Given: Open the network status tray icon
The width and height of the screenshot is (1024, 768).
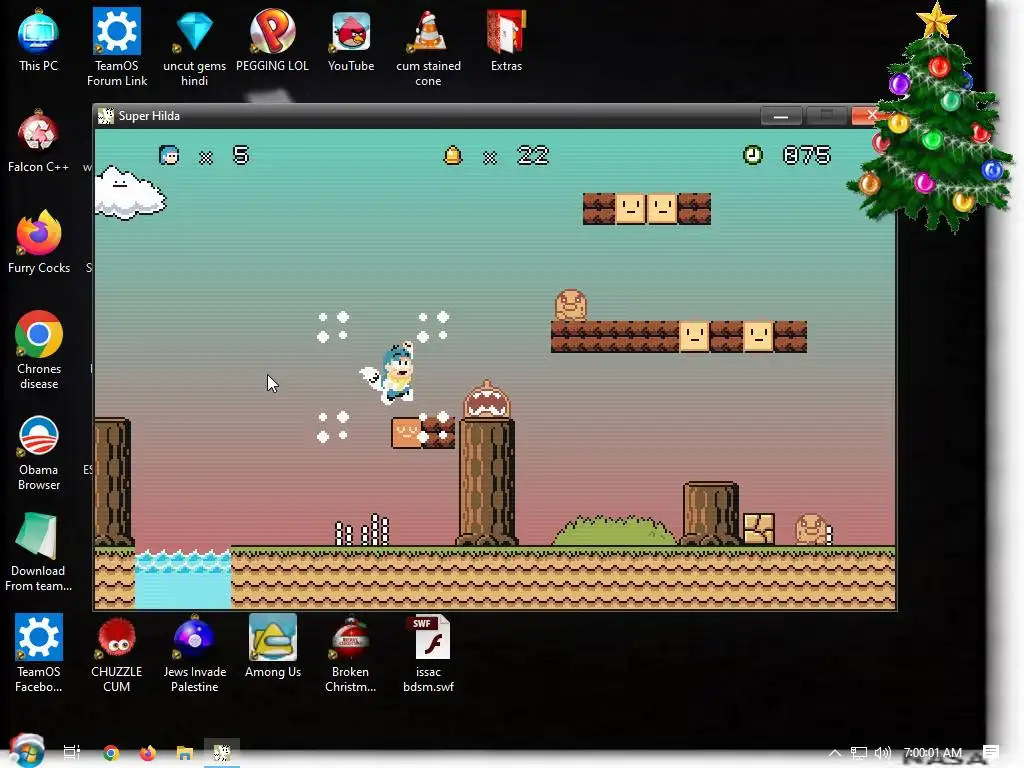Looking at the screenshot, I should click(x=859, y=753).
